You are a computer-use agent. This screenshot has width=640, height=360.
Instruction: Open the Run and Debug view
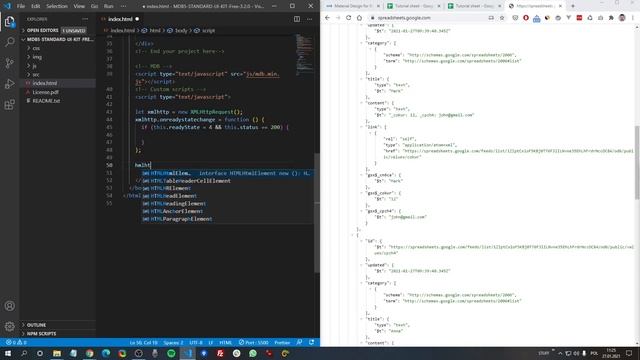pyautogui.click(x=9, y=84)
